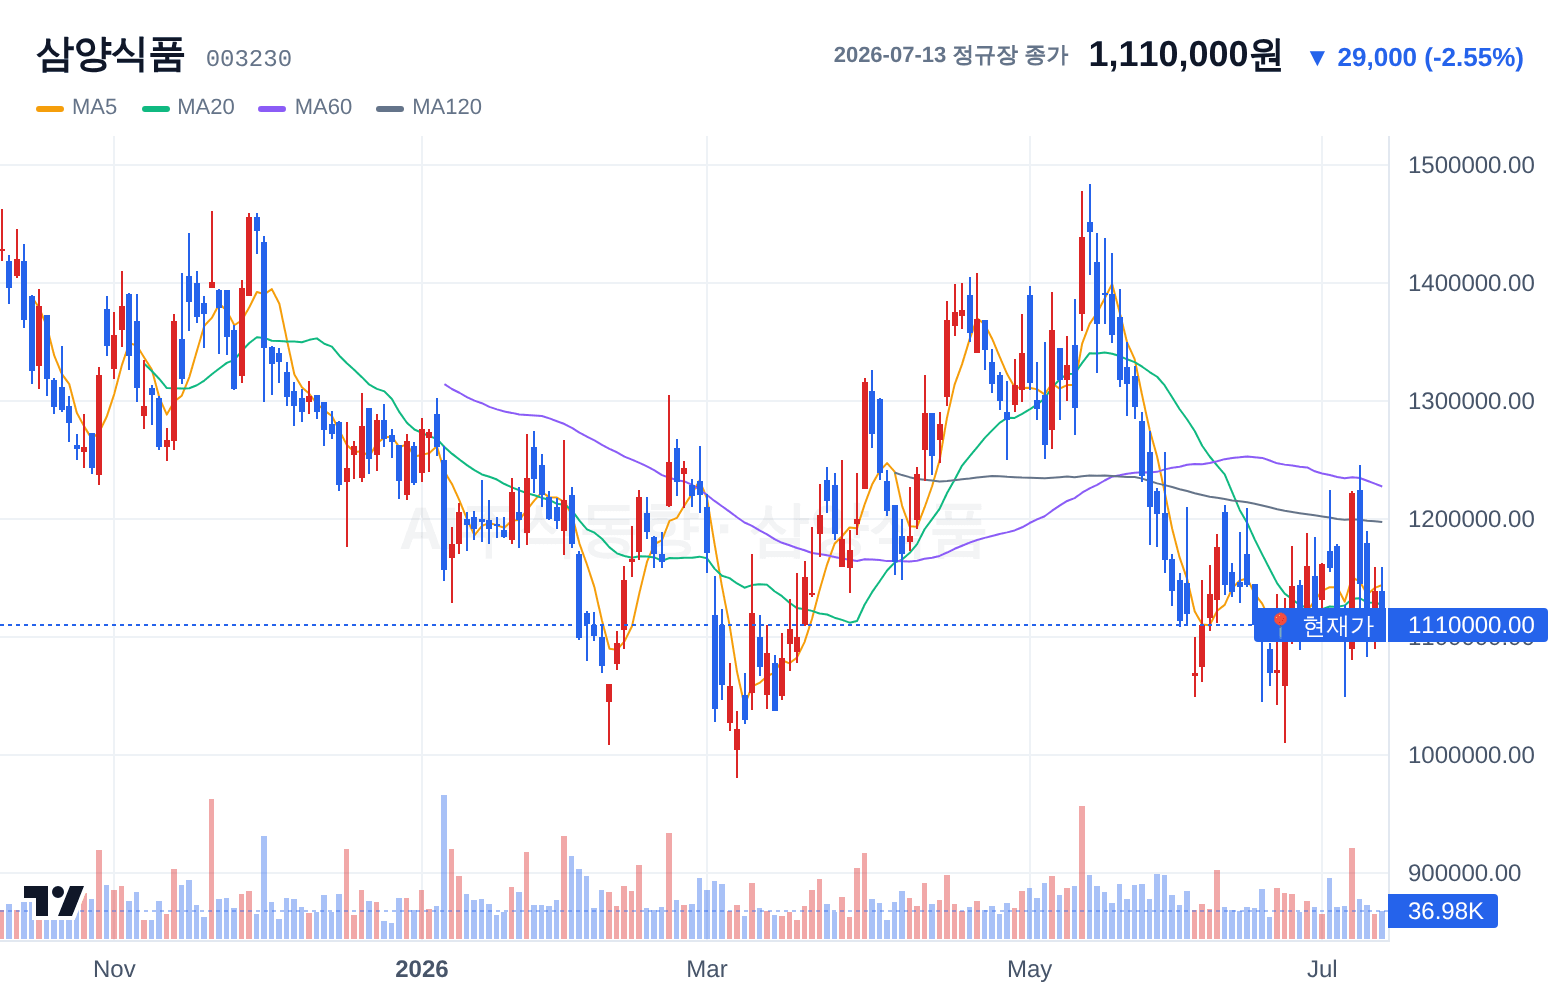Click the 1,110,000원 closing price

(1185, 55)
